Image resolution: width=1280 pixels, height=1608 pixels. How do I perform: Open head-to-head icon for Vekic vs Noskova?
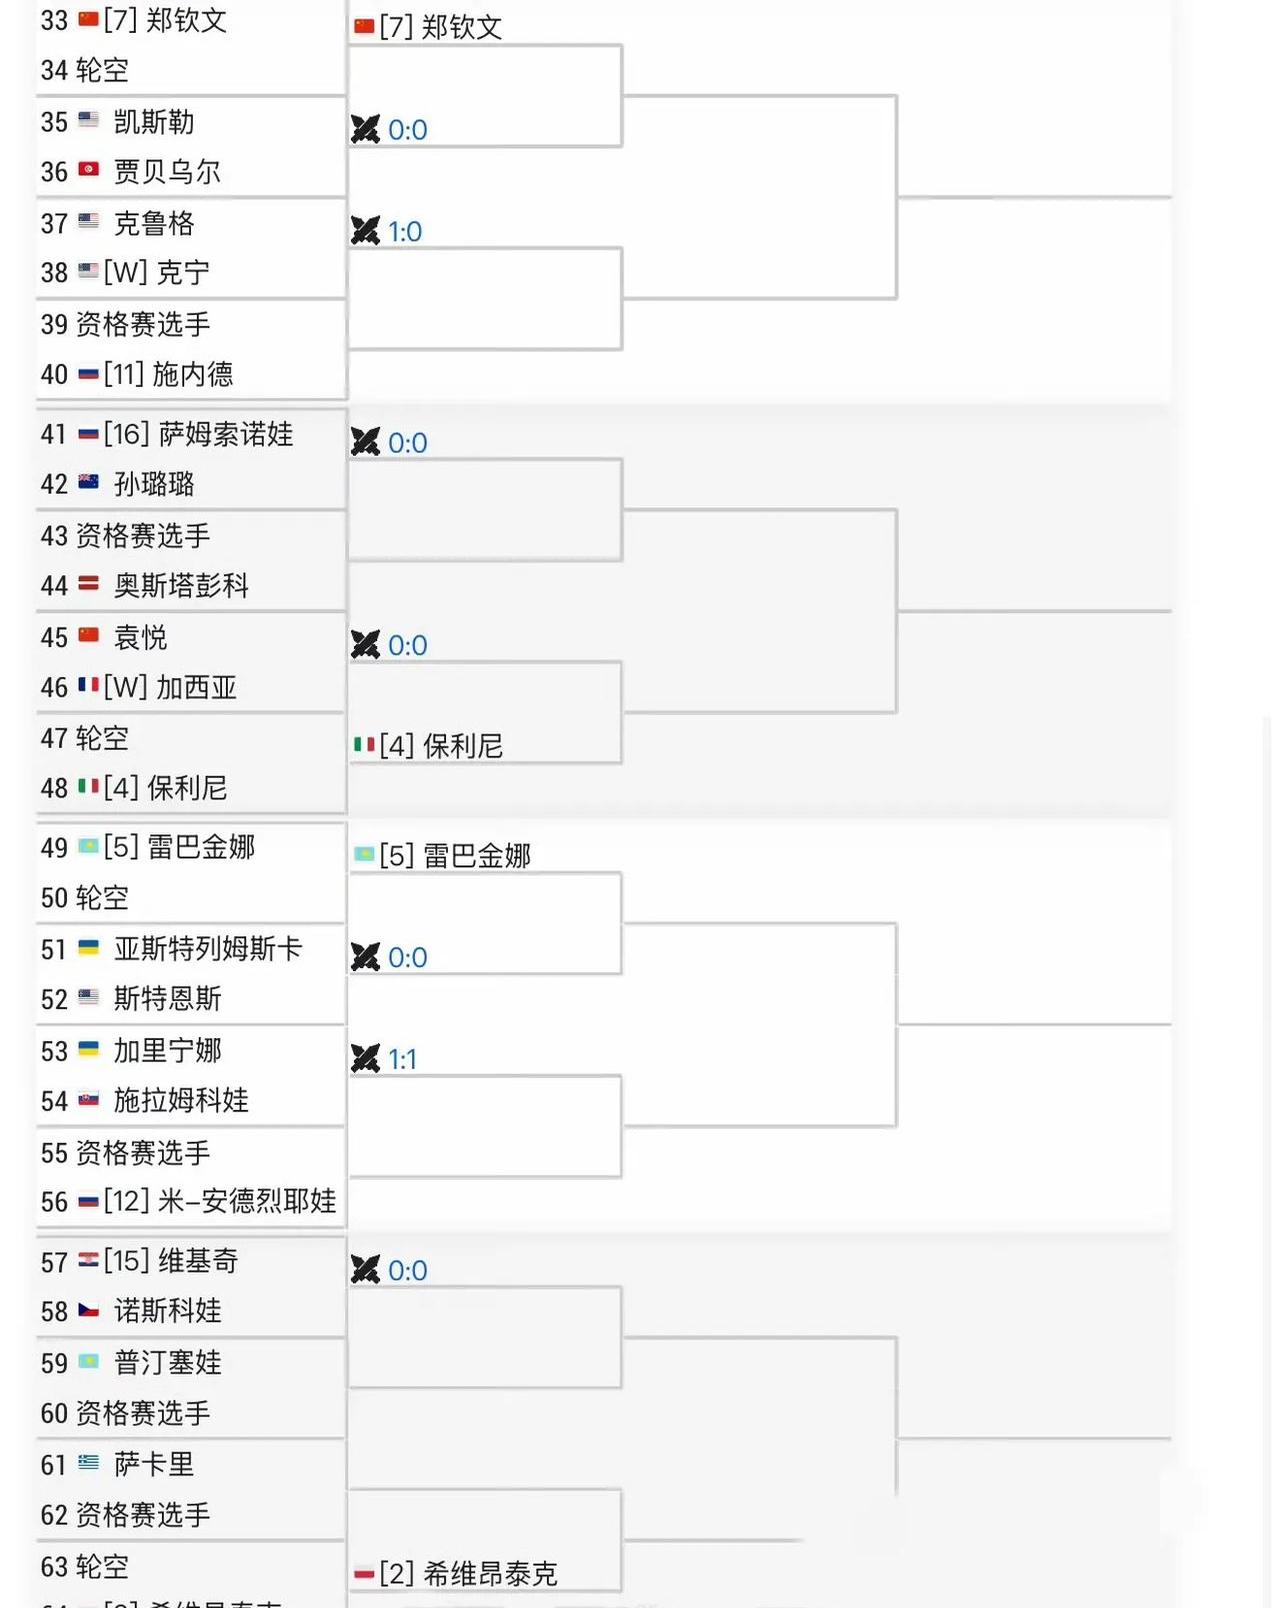point(365,1270)
